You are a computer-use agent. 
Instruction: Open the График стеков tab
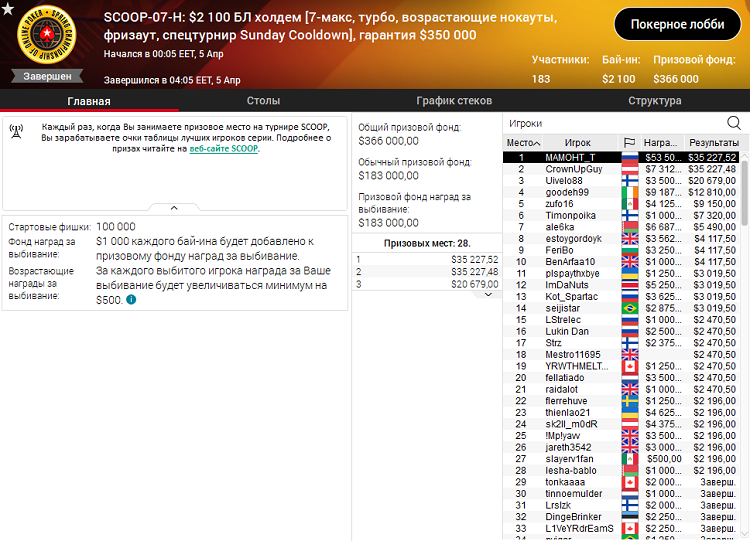coord(454,101)
